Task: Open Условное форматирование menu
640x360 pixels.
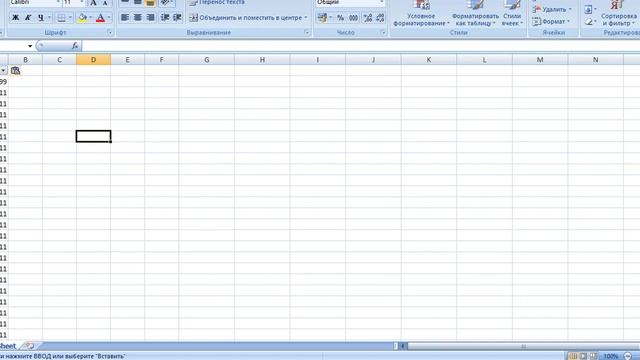Action: click(421, 13)
